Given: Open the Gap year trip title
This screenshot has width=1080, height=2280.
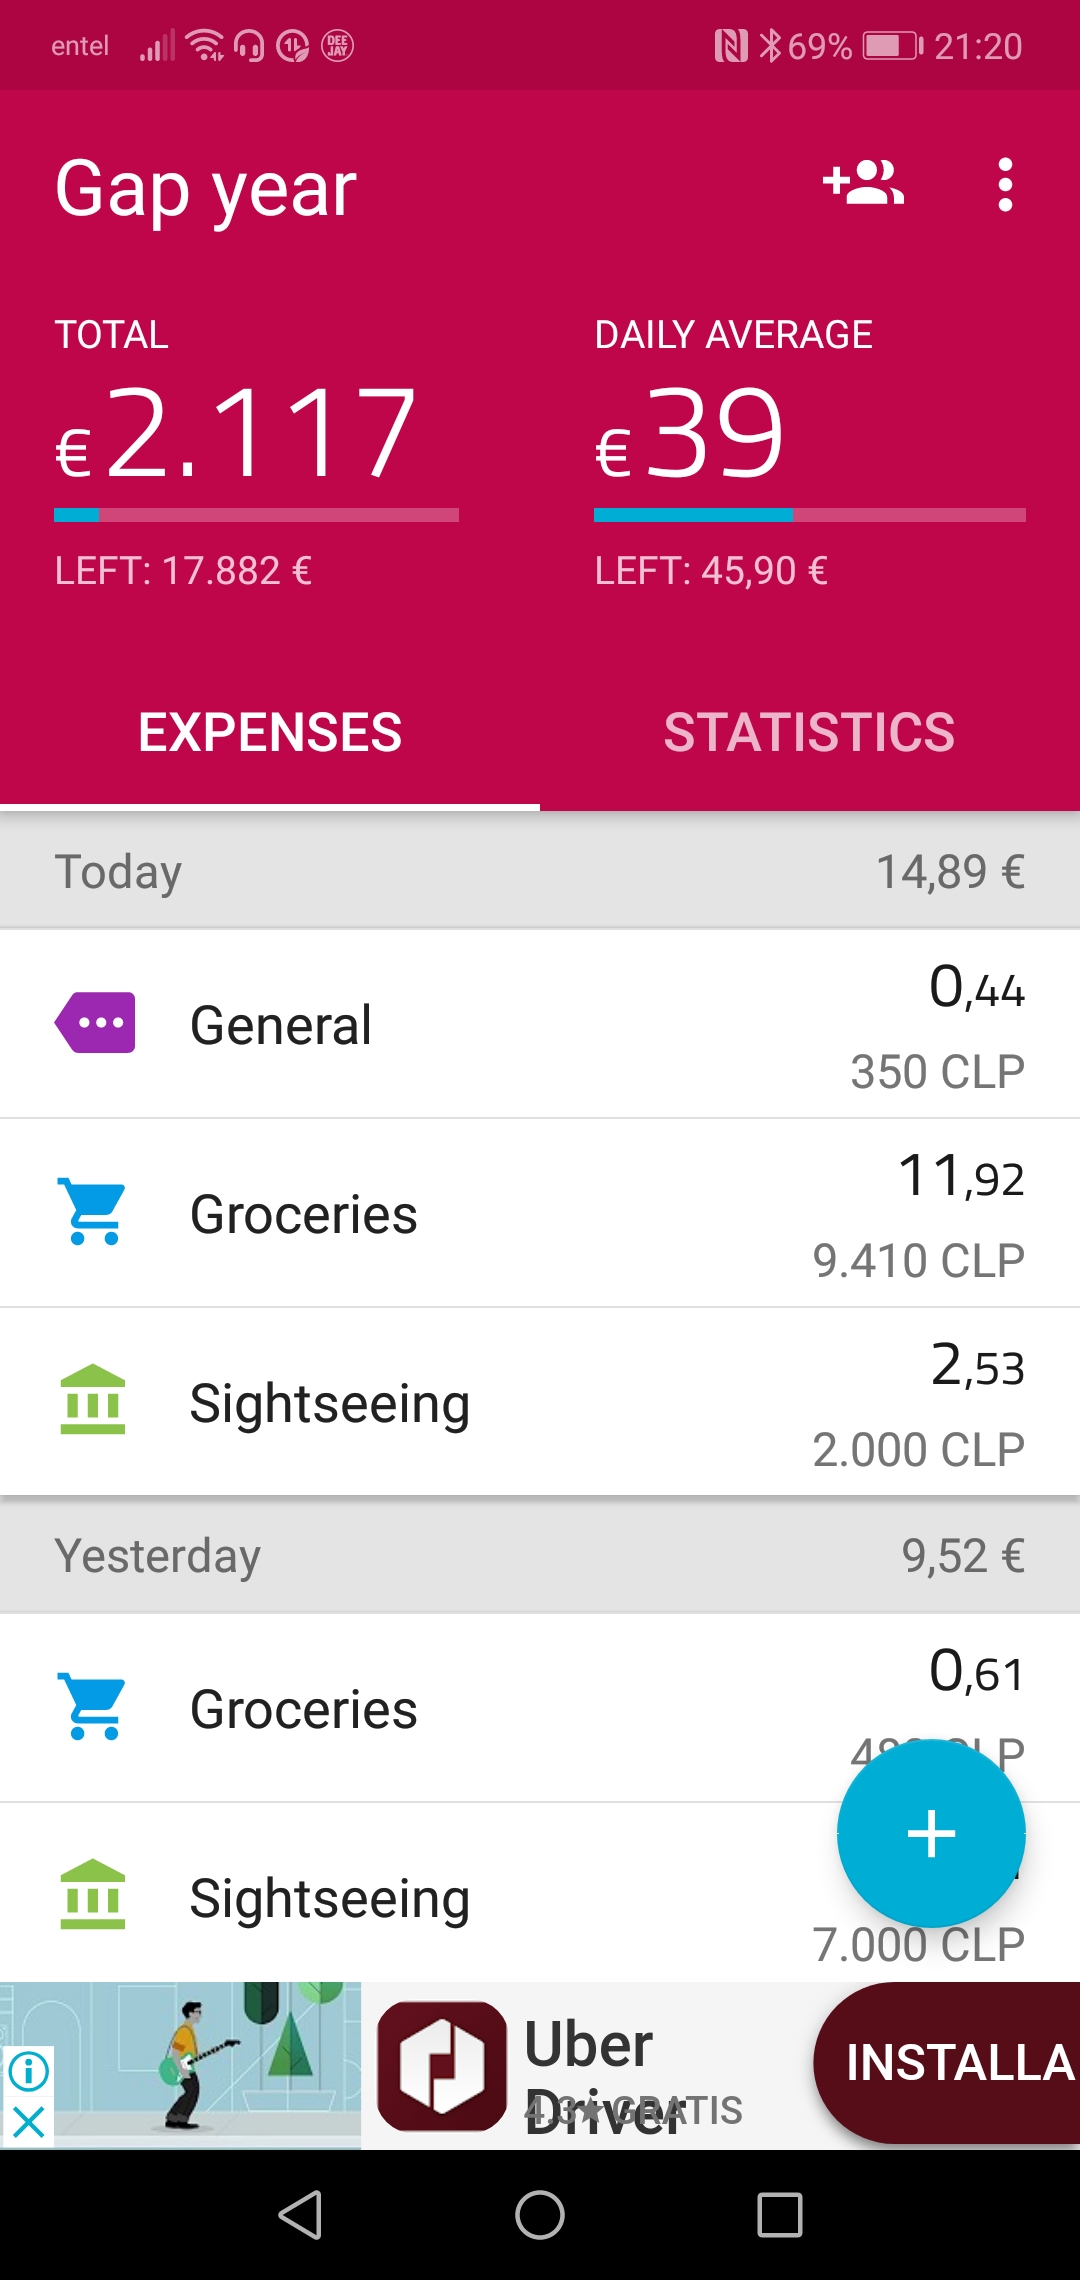Looking at the screenshot, I should (206, 188).
